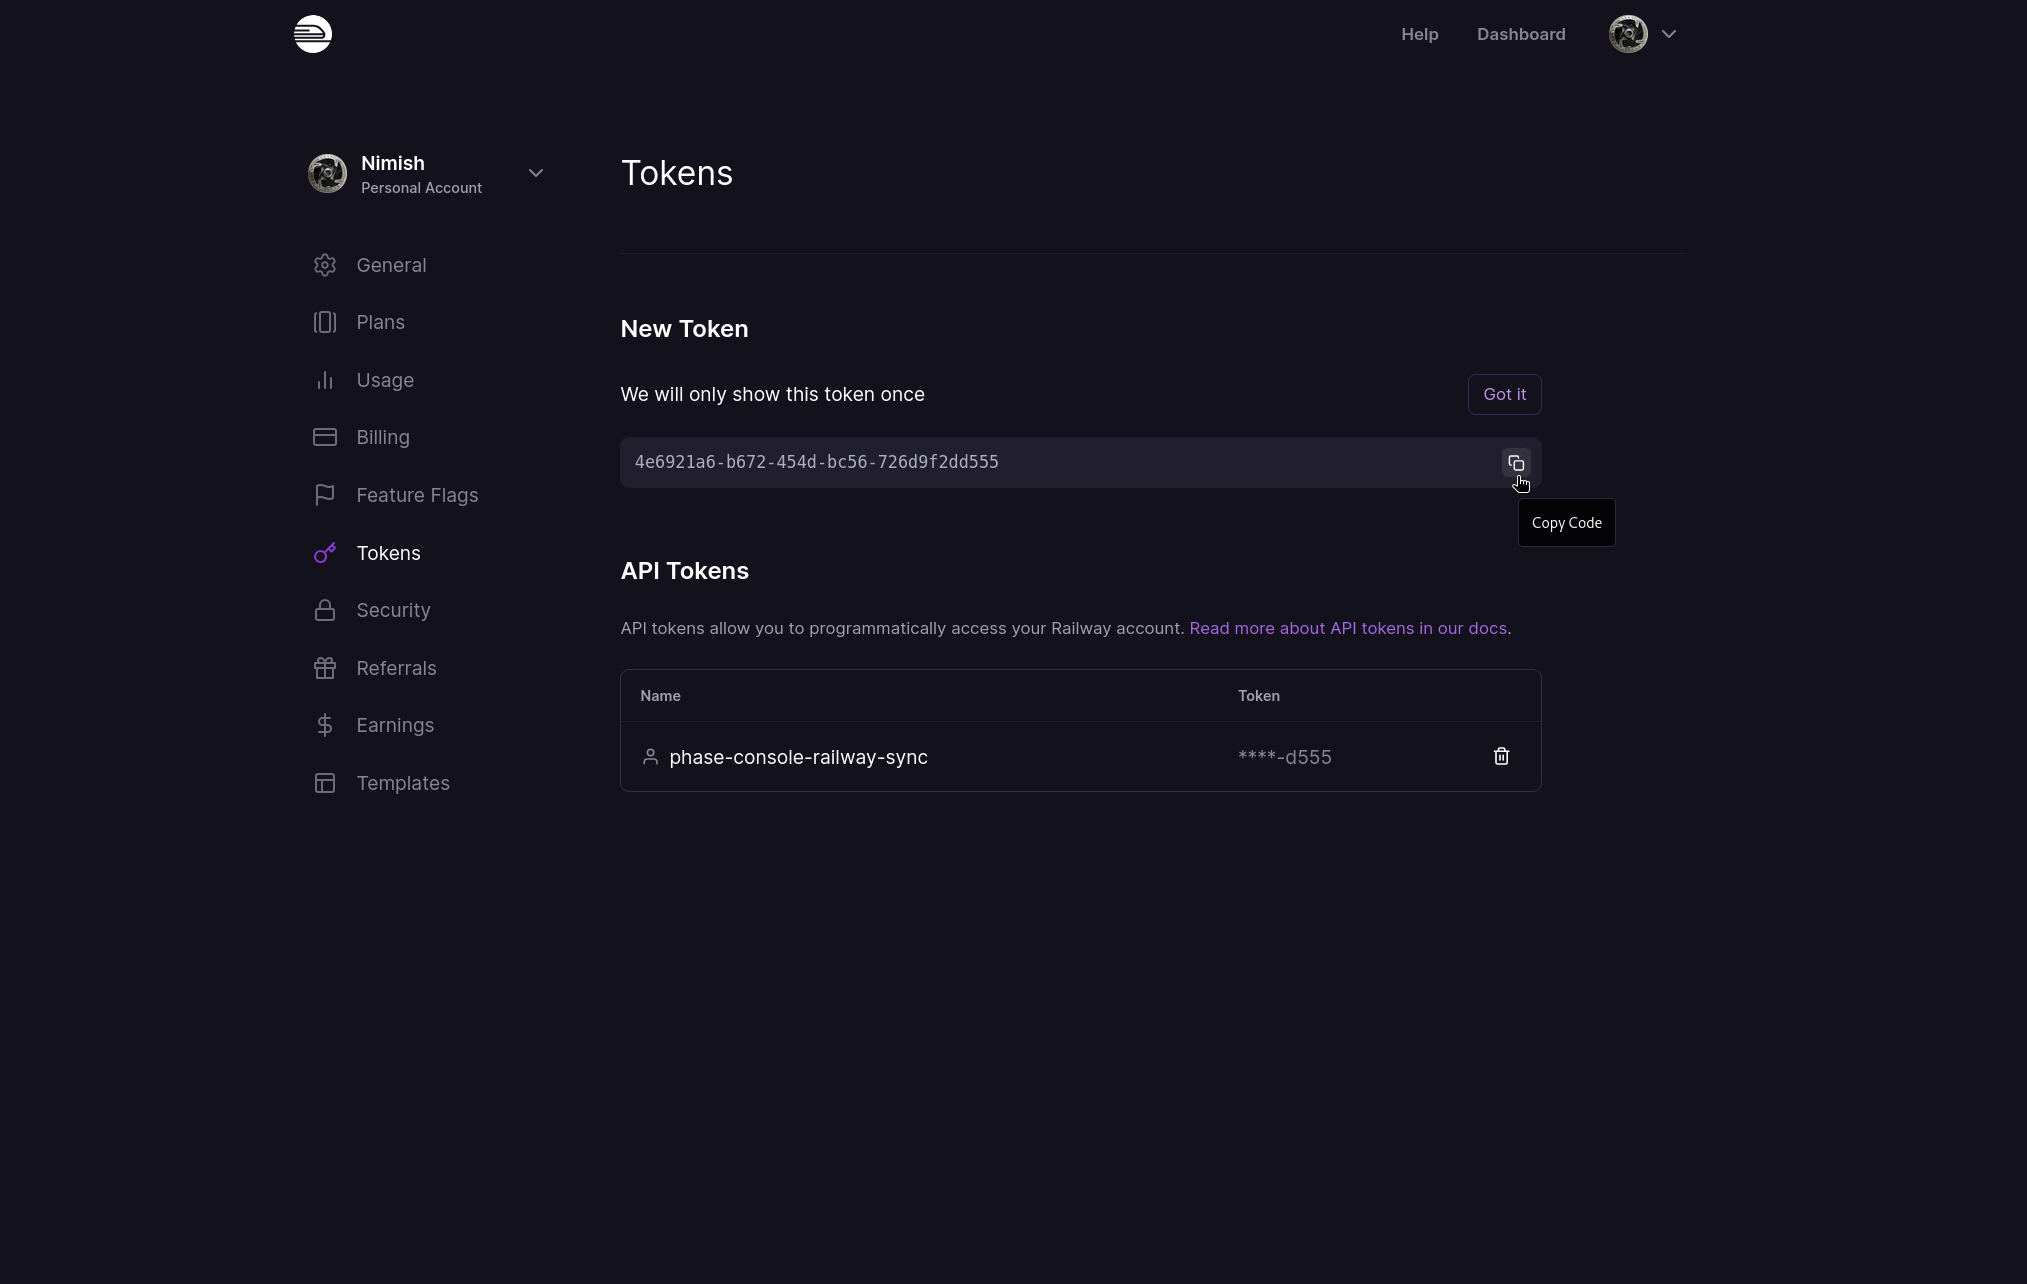Open Feature Flags via flag icon
This screenshot has width=2027, height=1284.
coord(325,495)
